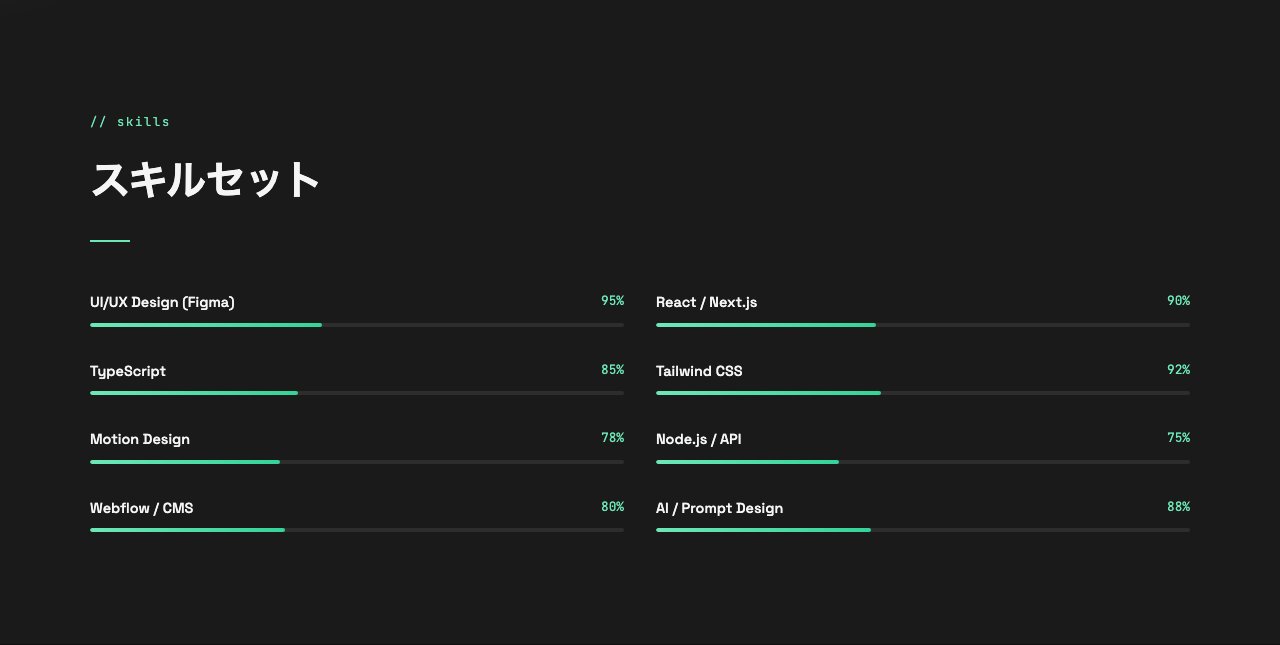The height and width of the screenshot is (645, 1280).
Task: Click the Node.js / API progress bar
Action: (x=922, y=462)
